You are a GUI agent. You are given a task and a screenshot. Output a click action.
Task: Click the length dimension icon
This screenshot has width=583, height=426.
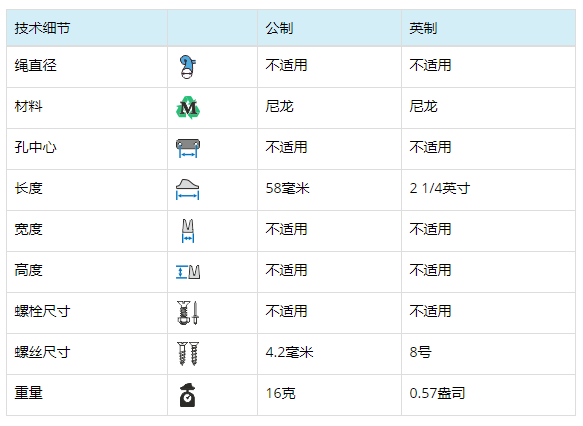tap(187, 189)
